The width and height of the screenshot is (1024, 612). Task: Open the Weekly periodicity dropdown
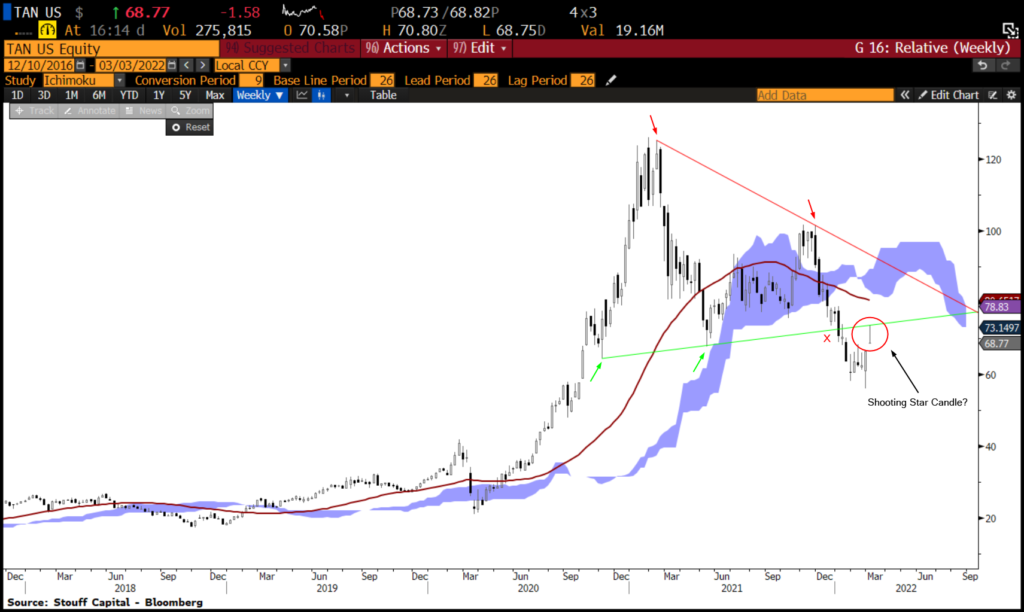pyautogui.click(x=260, y=95)
